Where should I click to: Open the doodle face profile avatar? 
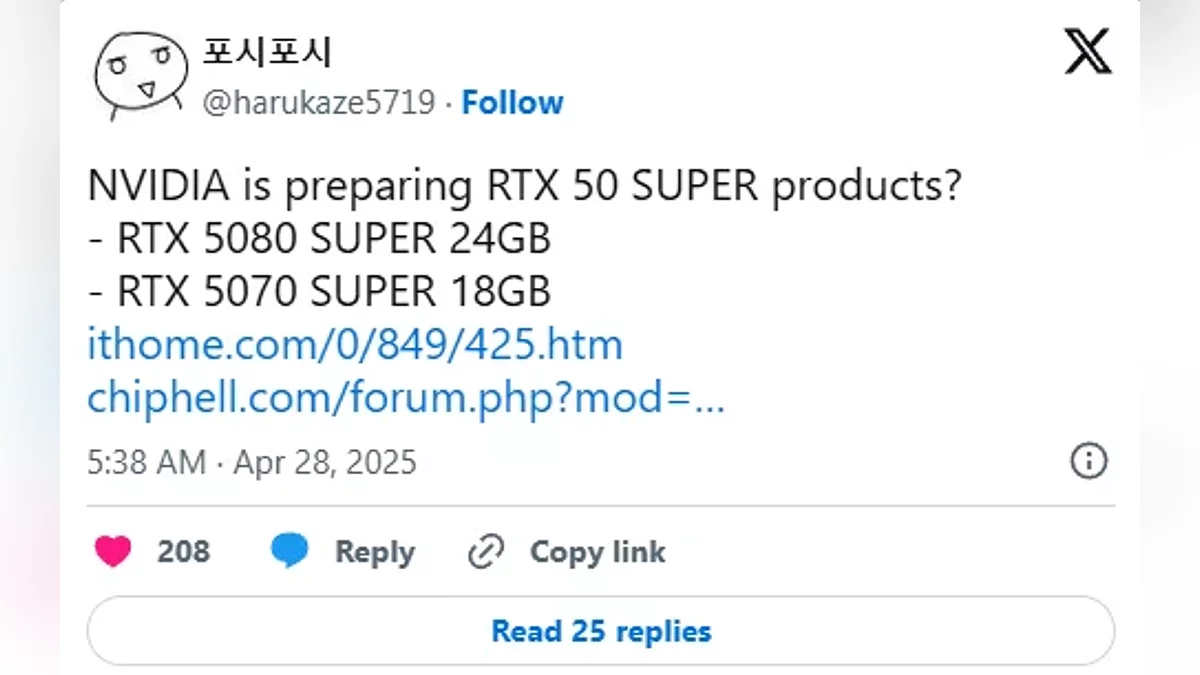(140, 73)
